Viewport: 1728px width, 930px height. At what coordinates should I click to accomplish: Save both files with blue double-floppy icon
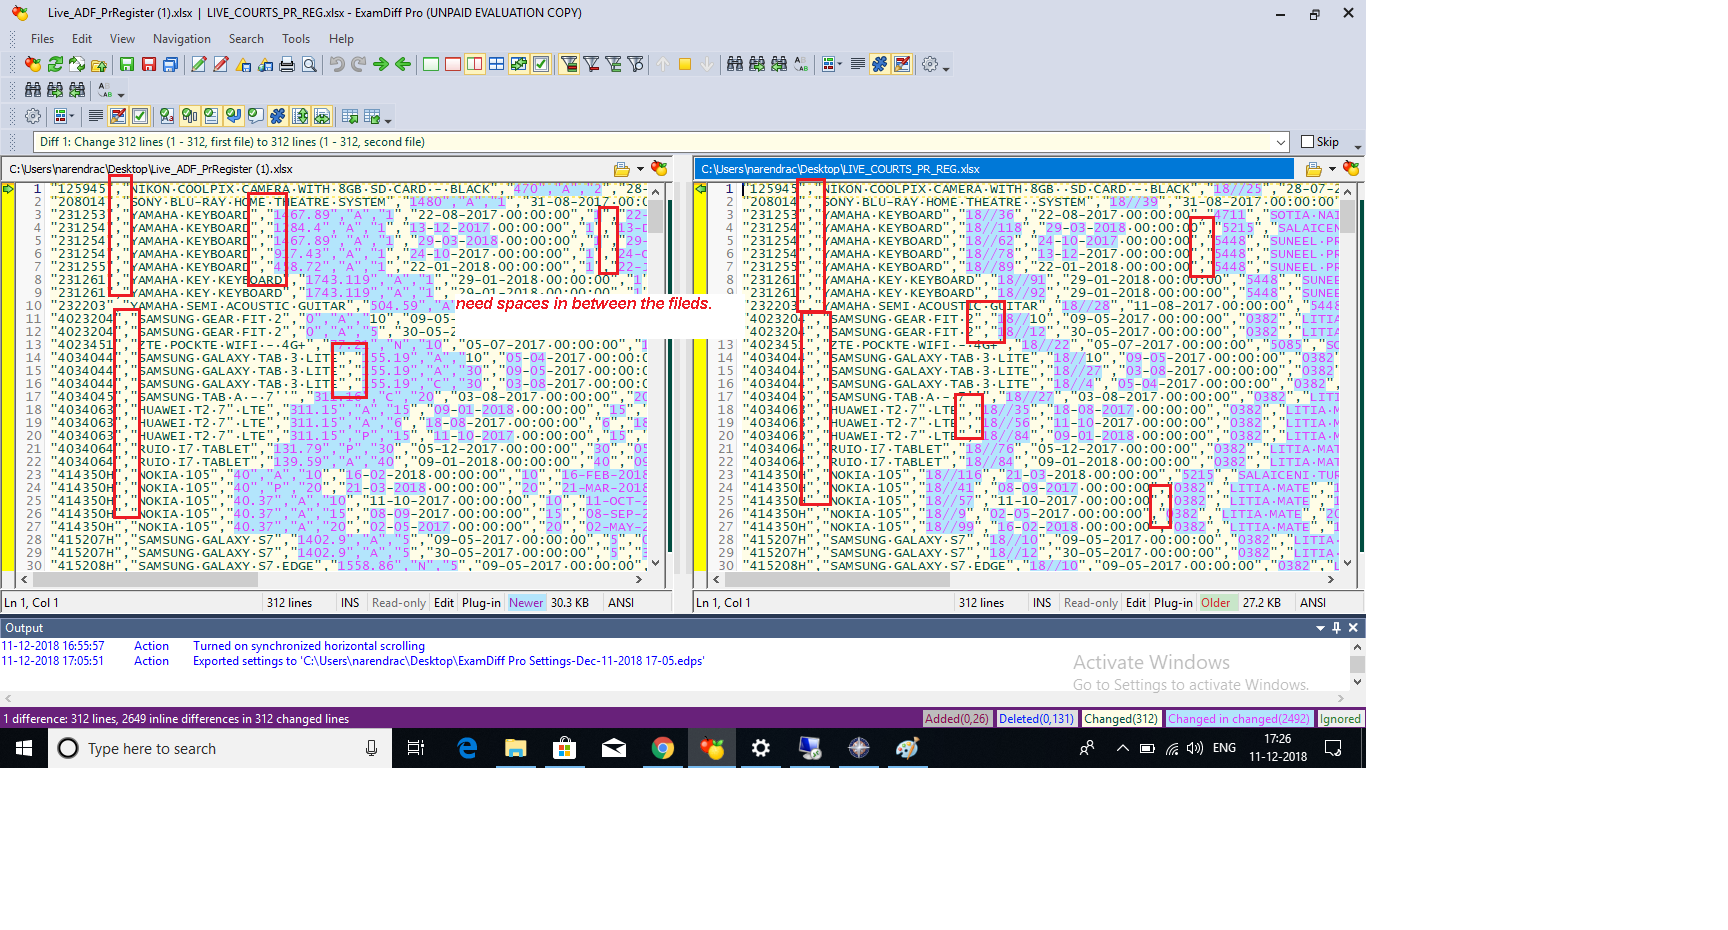(x=171, y=64)
